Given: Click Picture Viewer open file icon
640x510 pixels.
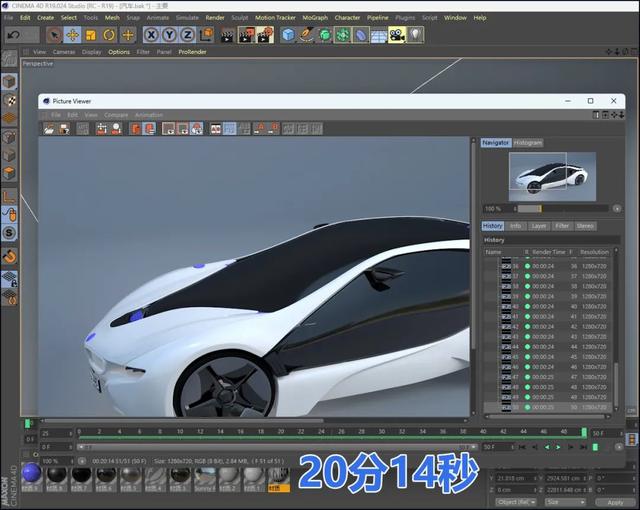Looking at the screenshot, I should [49, 129].
